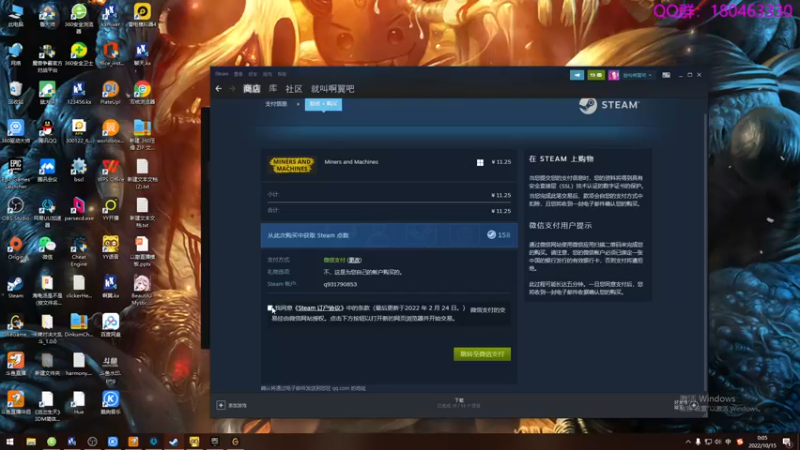Open the Baidu Netdisk desktop icon

pos(110,325)
